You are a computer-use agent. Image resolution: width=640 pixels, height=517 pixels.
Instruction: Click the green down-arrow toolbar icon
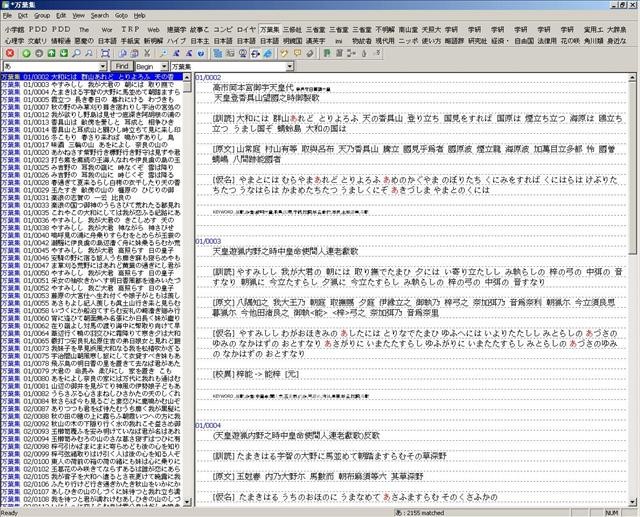click(x=64, y=53)
